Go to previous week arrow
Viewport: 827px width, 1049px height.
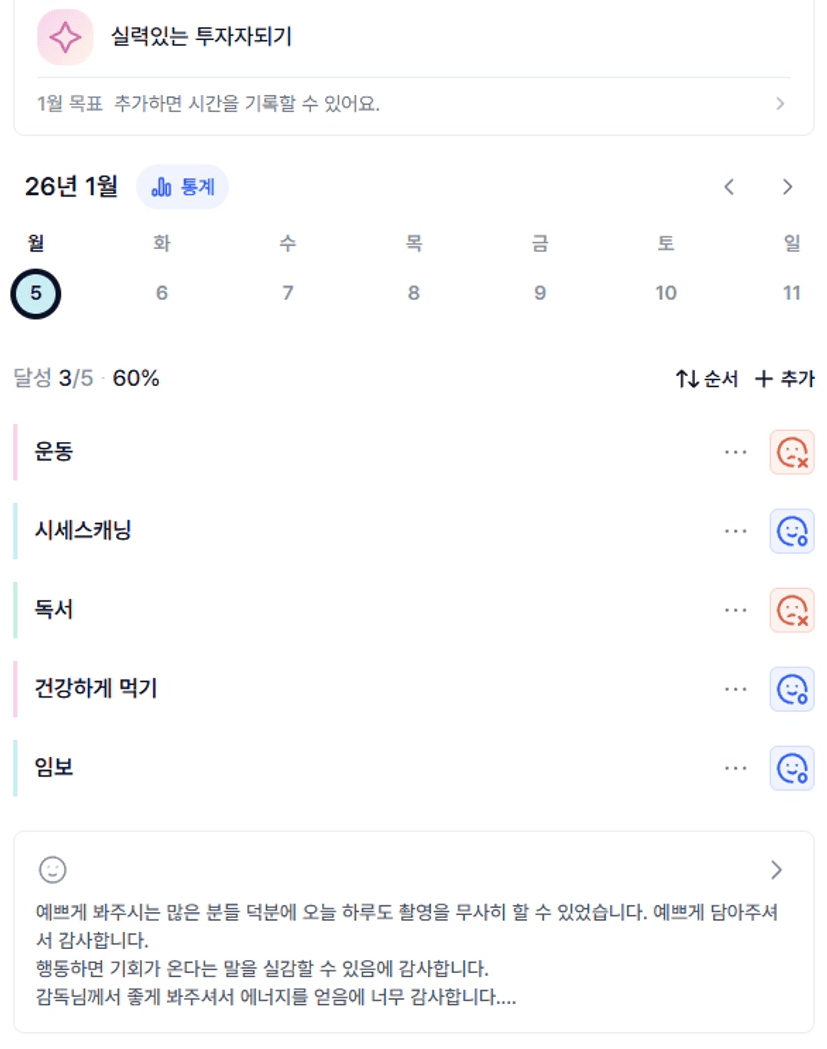pyautogui.click(x=730, y=187)
